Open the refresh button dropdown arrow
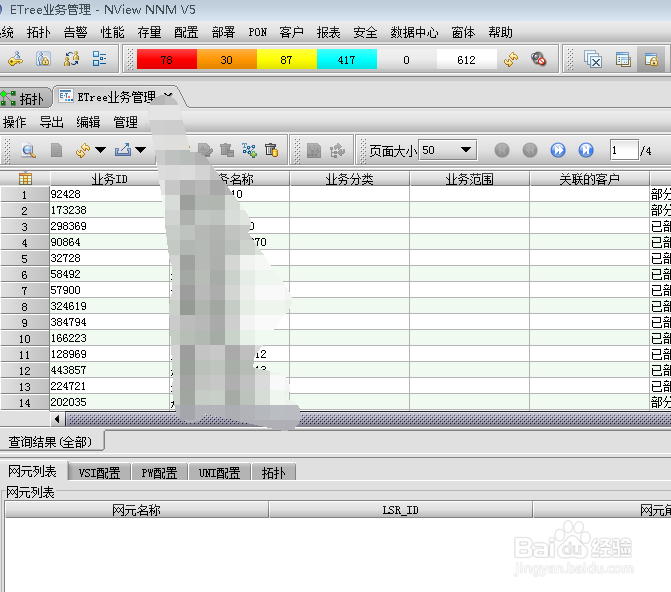Viewport: 671px width, 592px height. coord(101,150)
